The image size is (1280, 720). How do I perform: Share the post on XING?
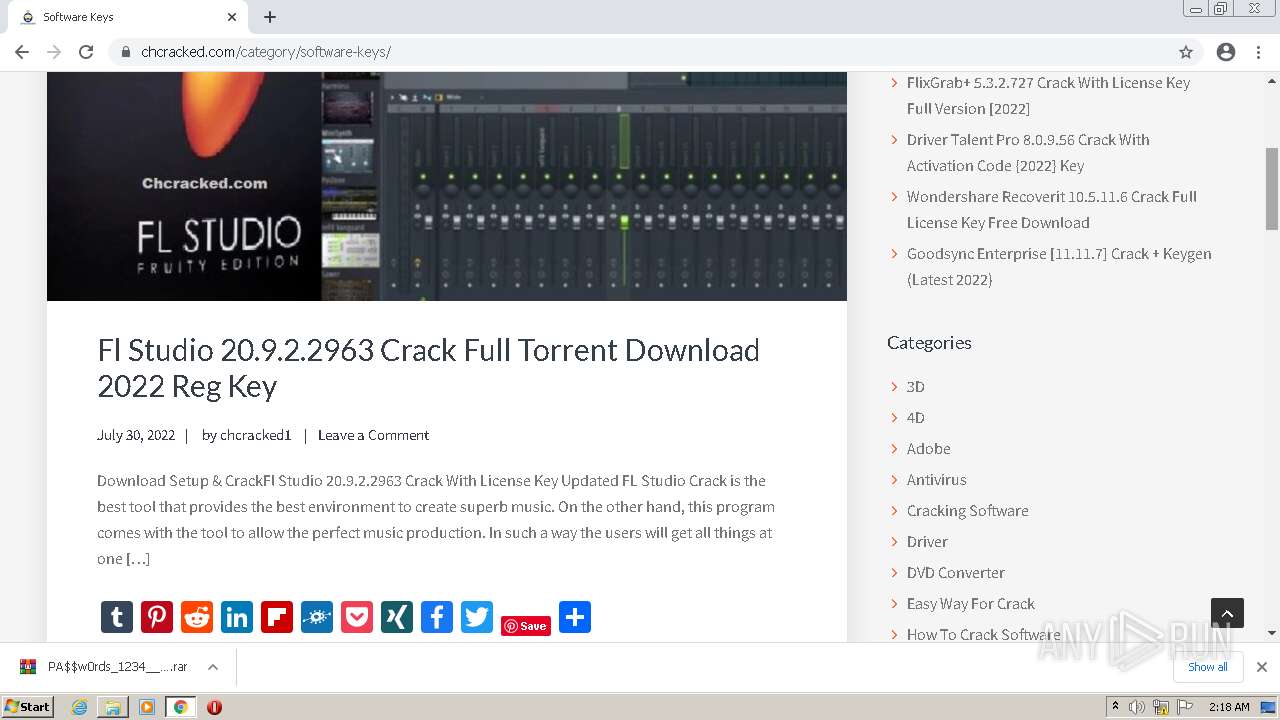[397, 617]
